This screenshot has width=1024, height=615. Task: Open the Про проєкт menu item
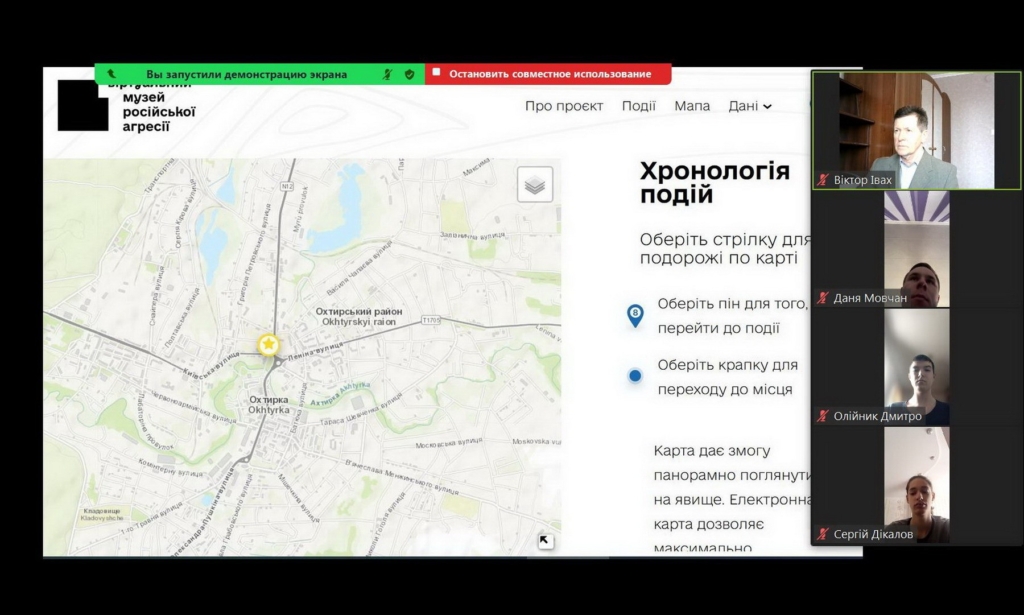coord(564,106)
